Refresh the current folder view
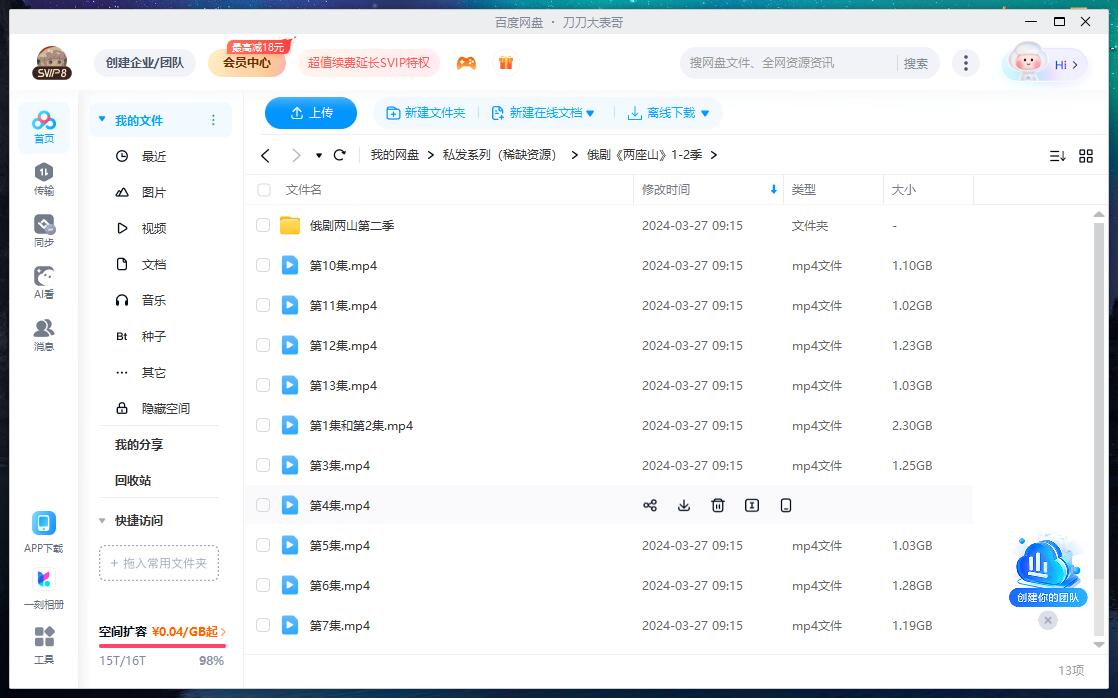The image size is (1118, 698). tap(339, 156)
